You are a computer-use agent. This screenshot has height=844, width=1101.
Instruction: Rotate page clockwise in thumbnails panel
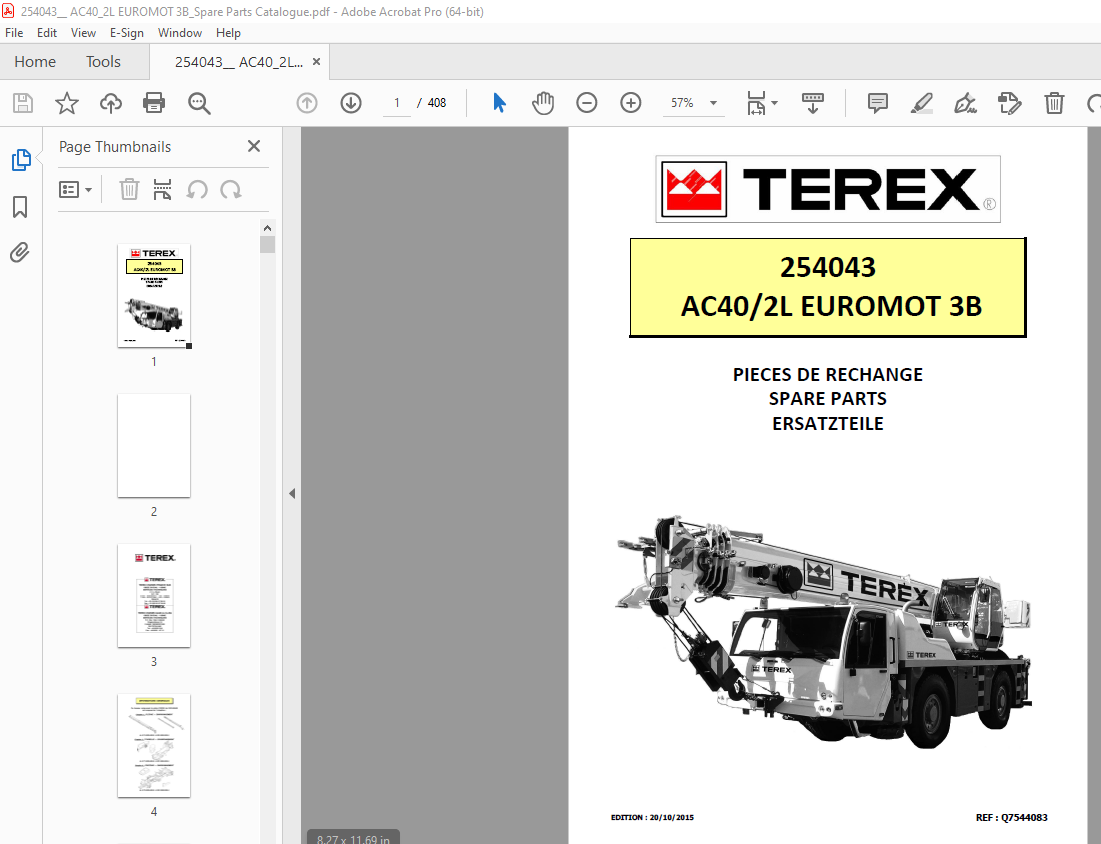(230, 190)
